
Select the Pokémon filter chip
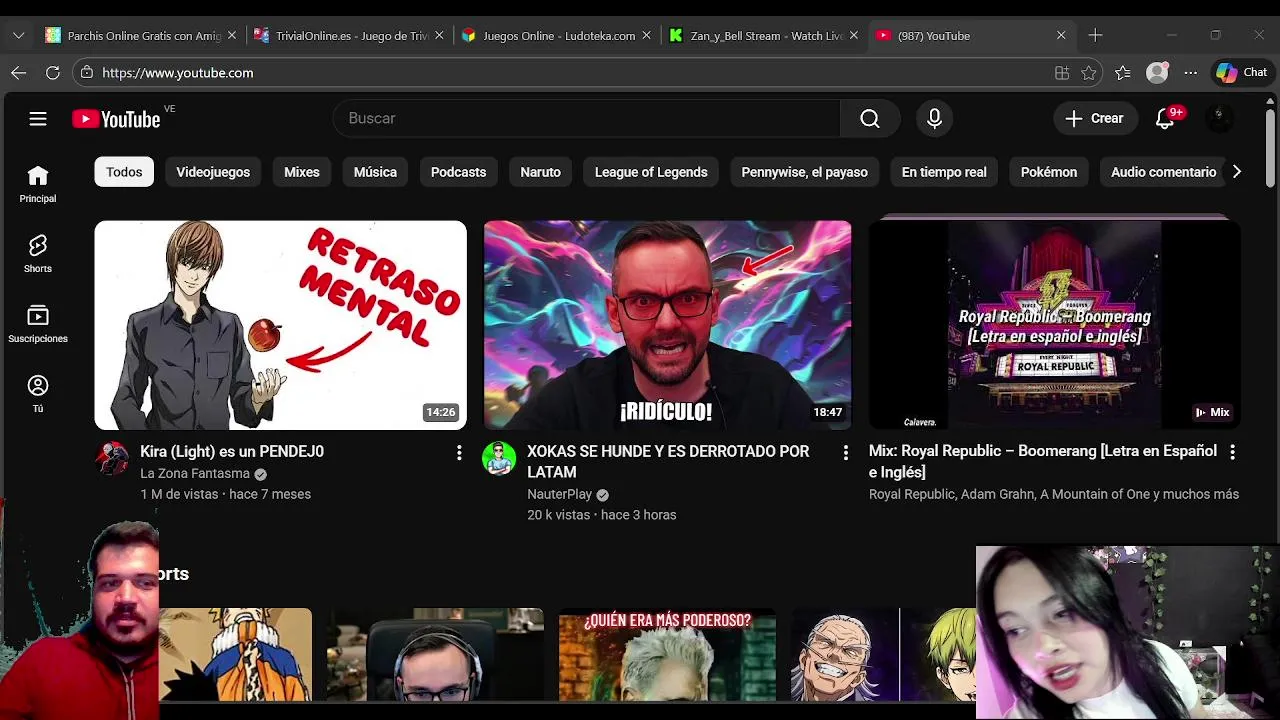pyautogui.click(x=1049, y=172)
